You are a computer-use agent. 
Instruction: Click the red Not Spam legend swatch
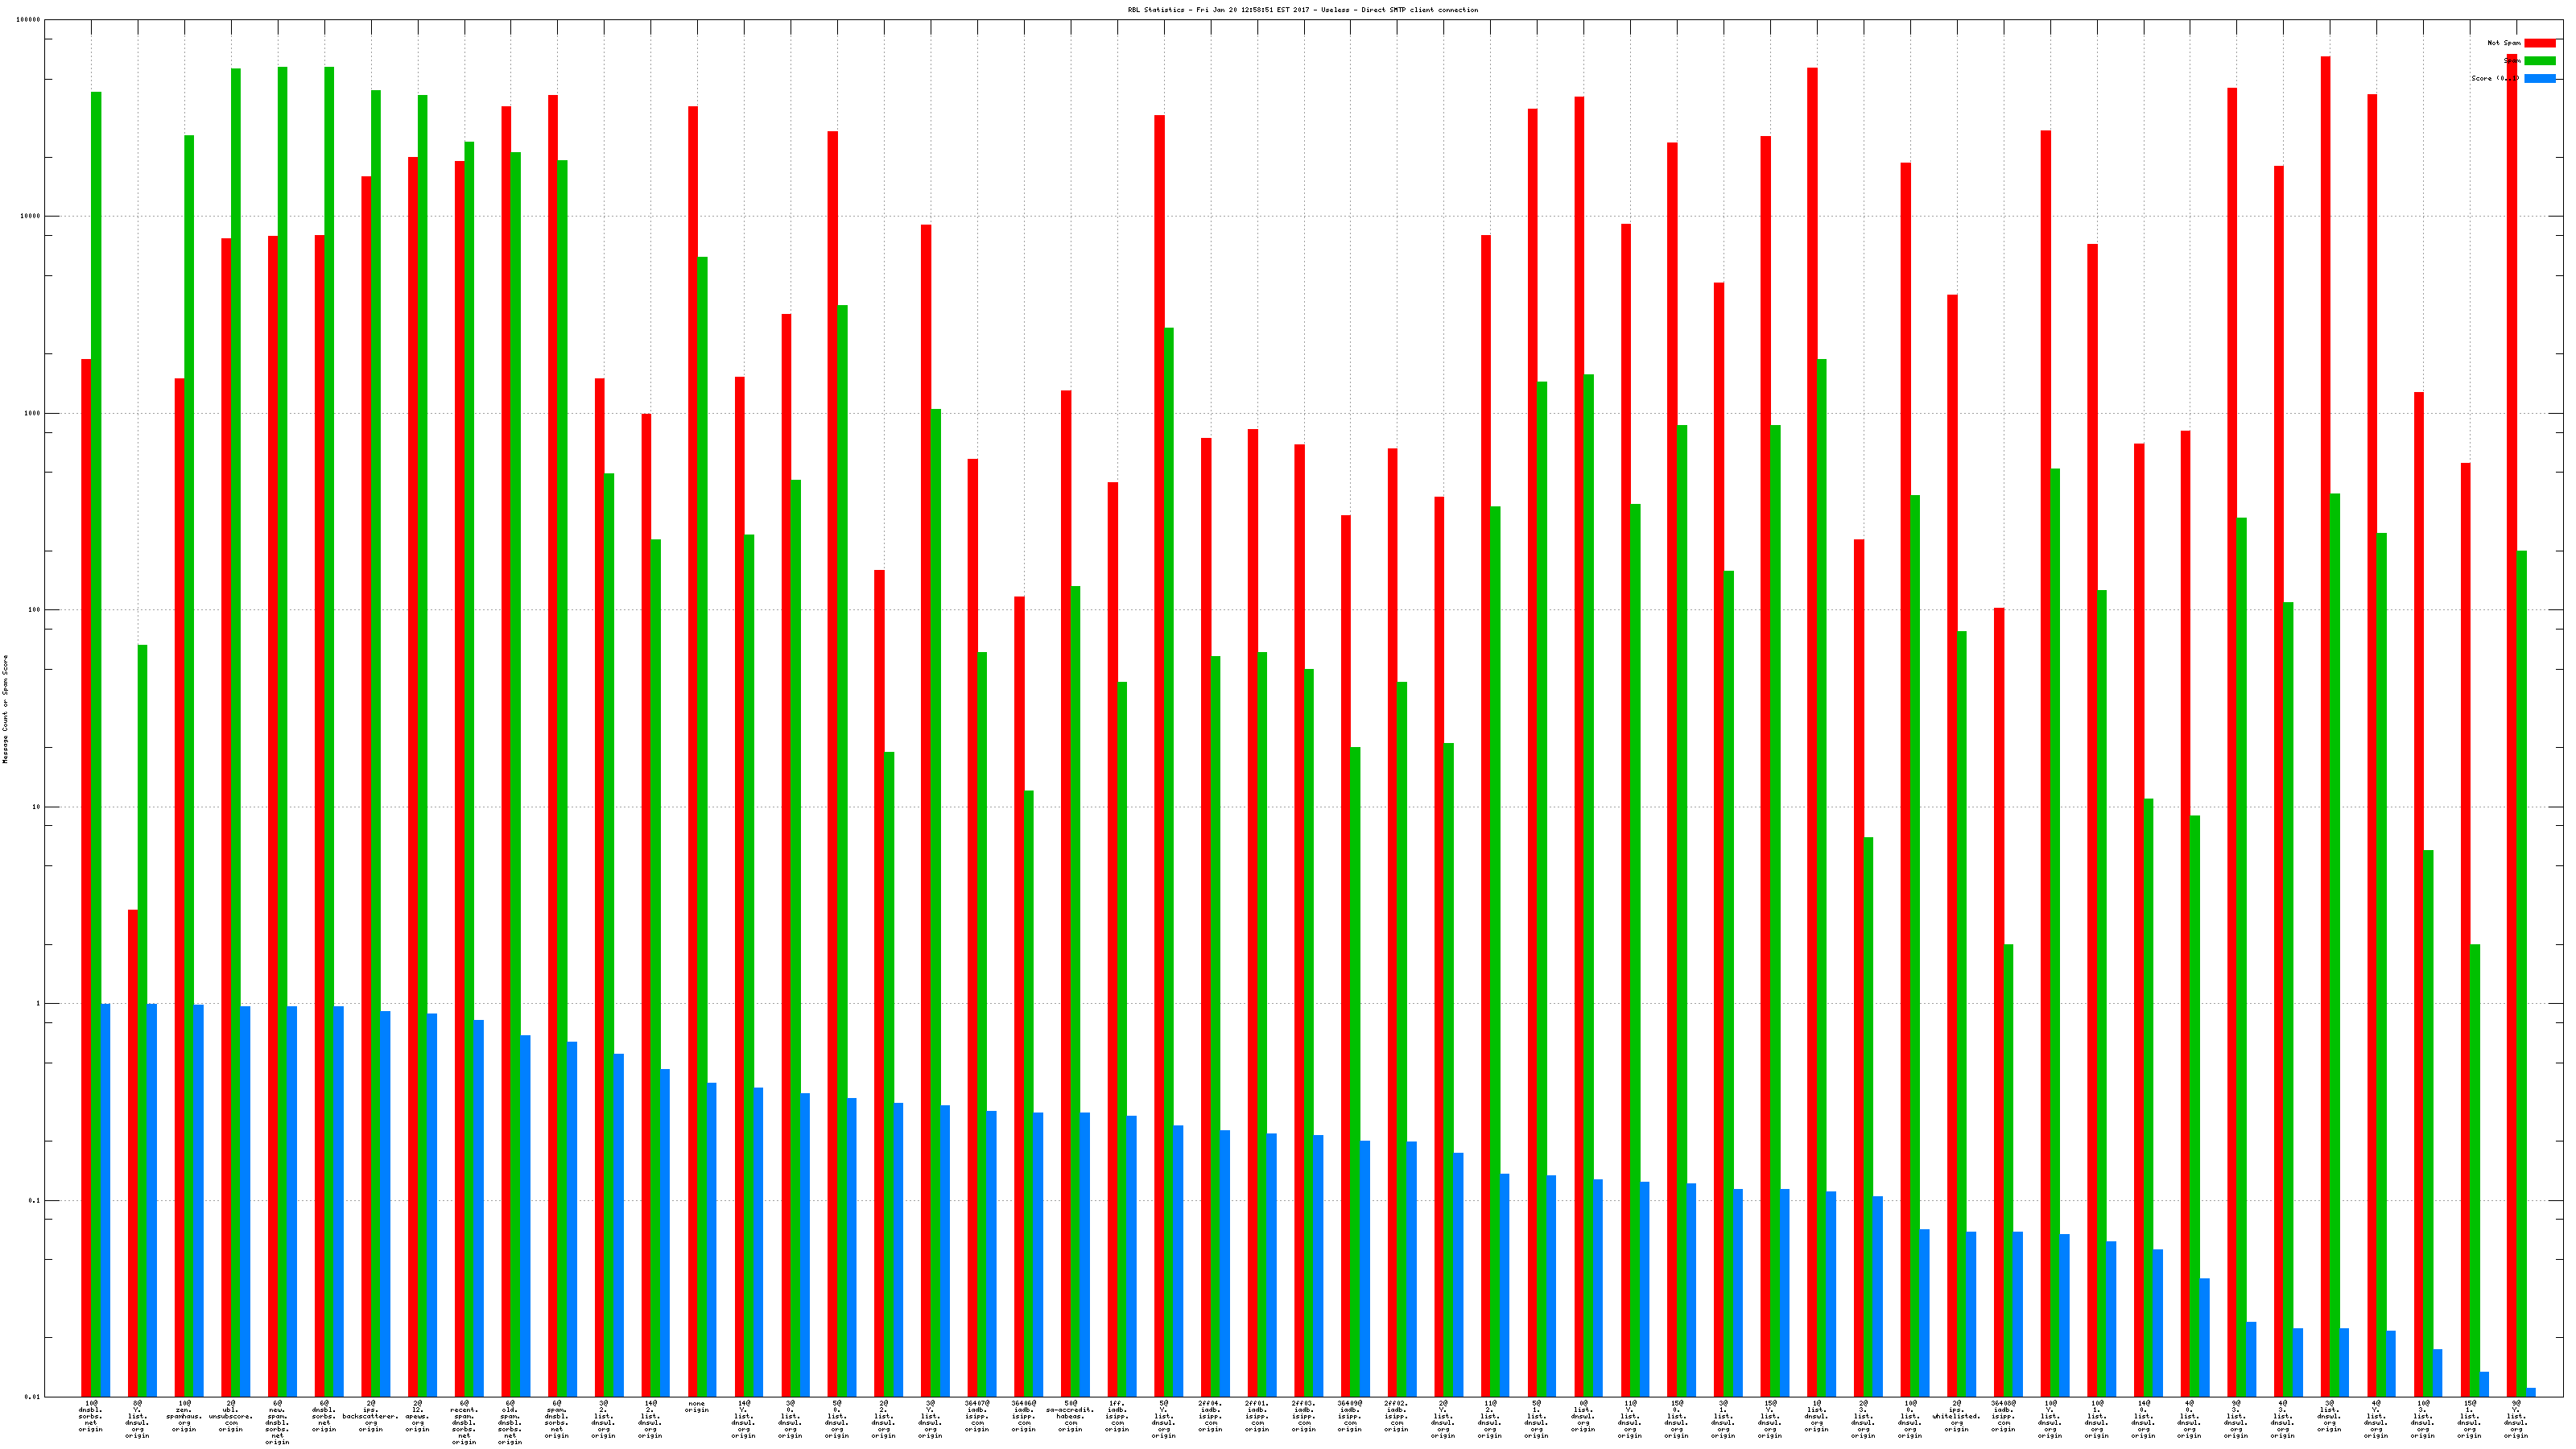coord(2539,43)
